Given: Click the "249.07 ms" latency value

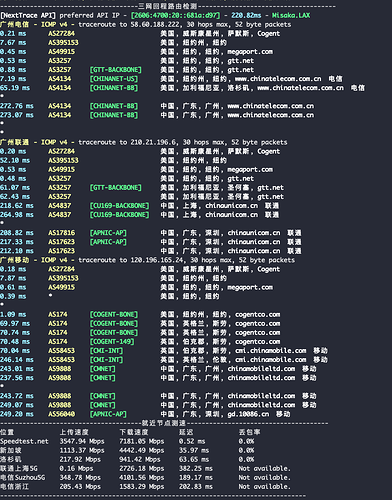Looking at the screenshot, I should tap(17, 405).
